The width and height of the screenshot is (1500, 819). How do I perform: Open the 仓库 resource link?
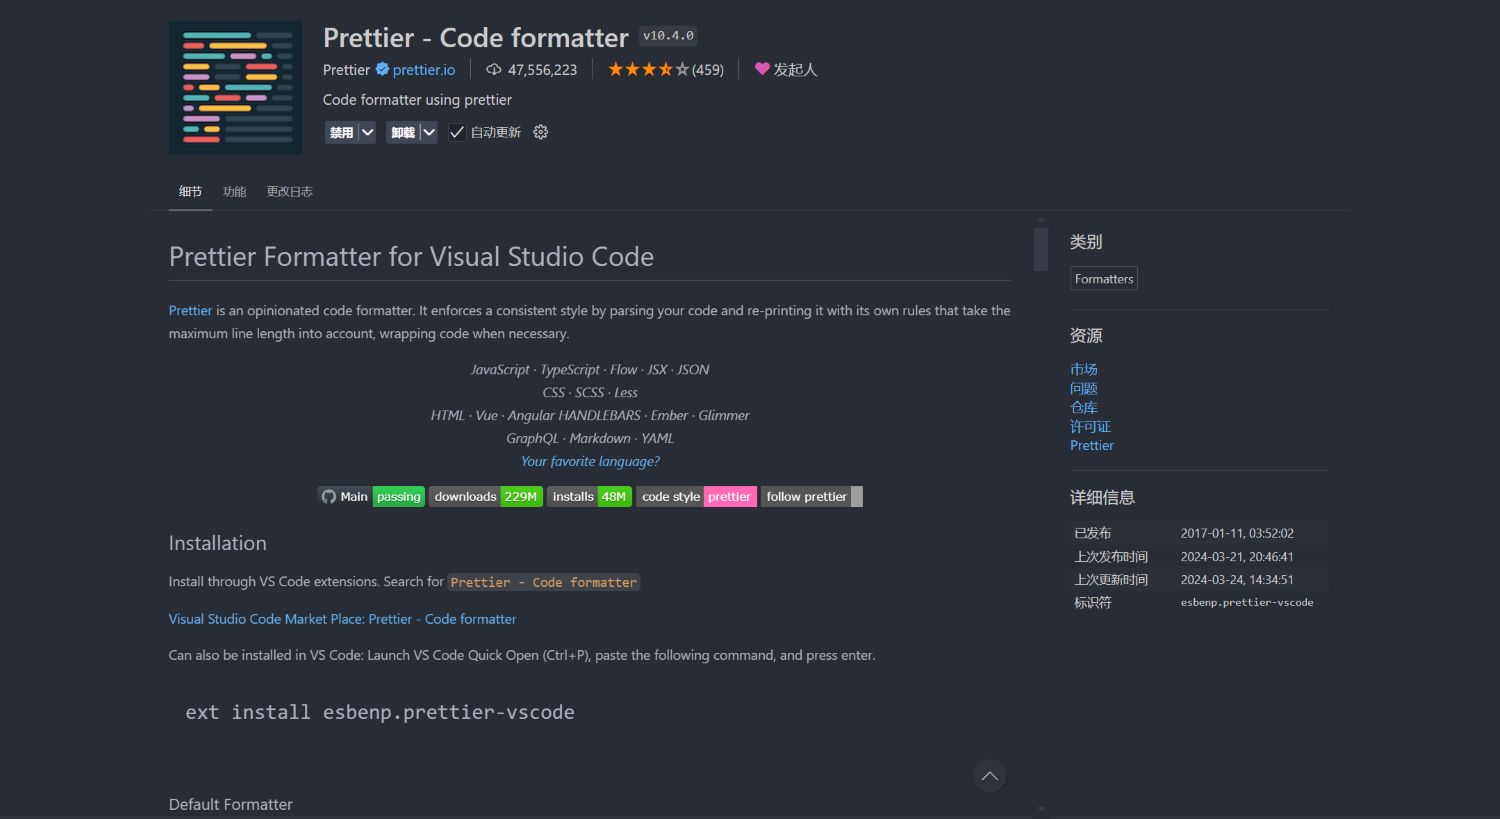1084,407
